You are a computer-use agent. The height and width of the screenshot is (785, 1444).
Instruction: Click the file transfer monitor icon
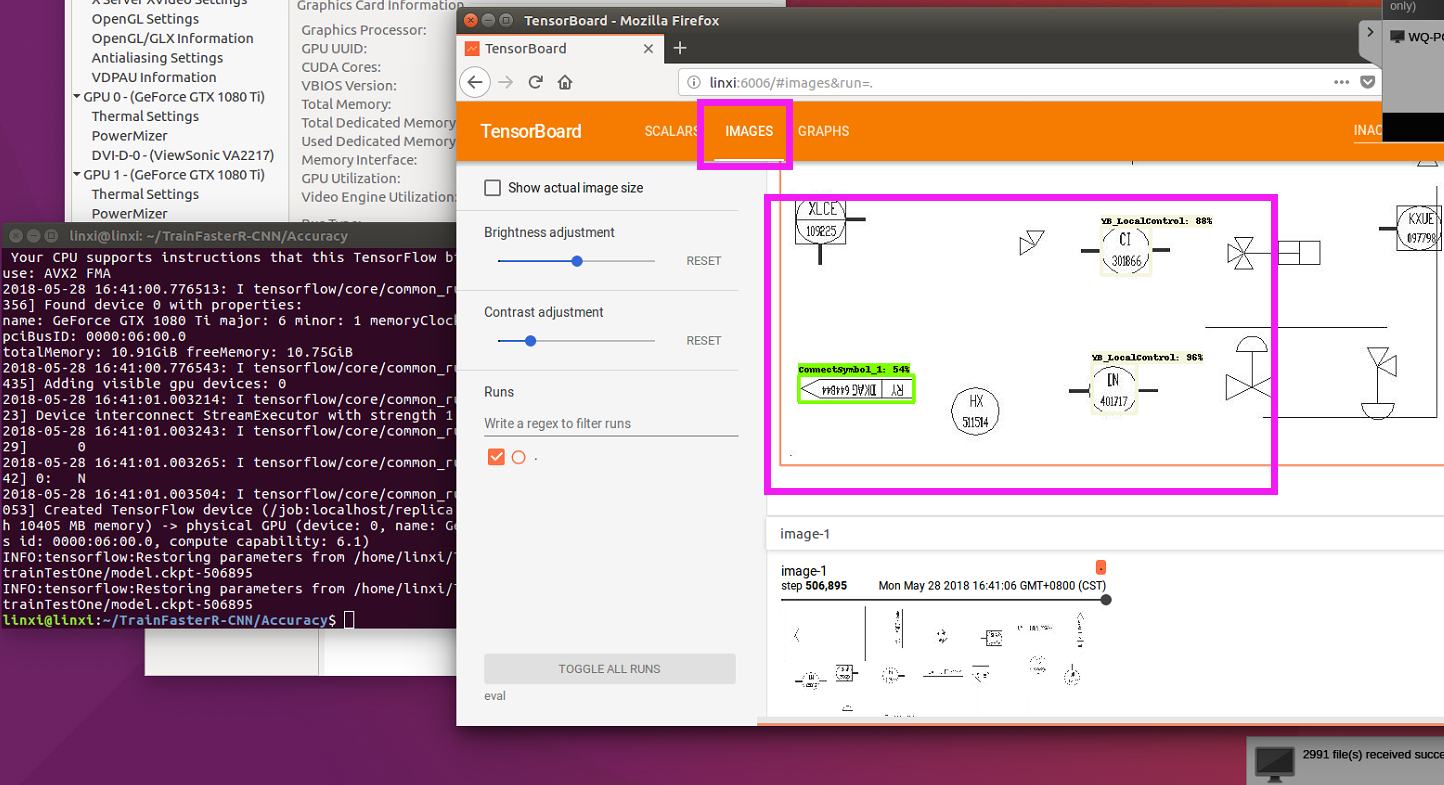pyautogui.click(x=1274, y=762)
